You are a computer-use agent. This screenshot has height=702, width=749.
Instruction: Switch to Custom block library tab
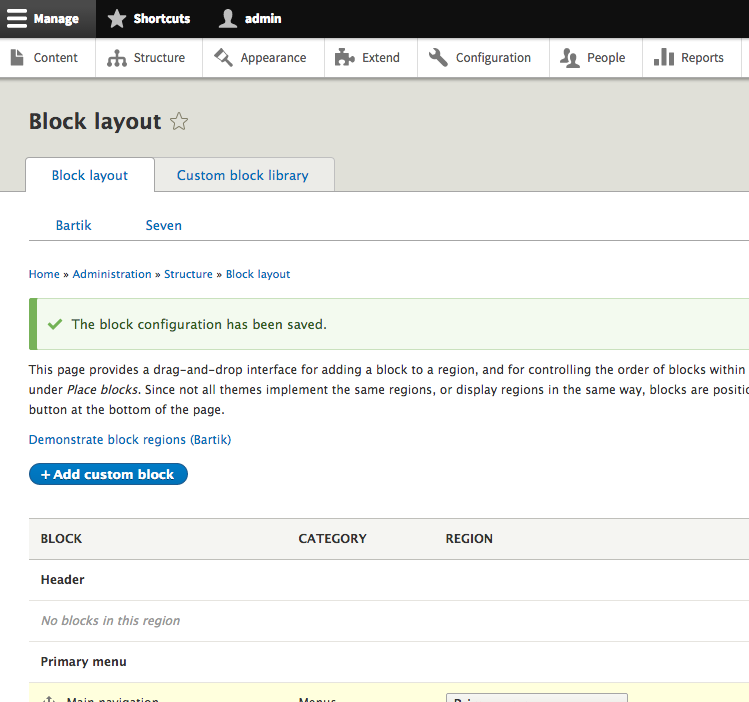click(243, 175)
